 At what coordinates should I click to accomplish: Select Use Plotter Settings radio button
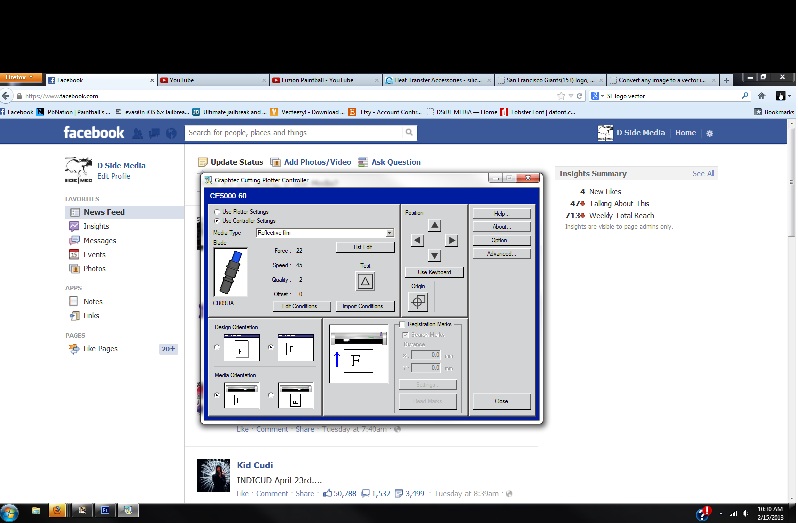pyautogui.click(x=217, y=212)
